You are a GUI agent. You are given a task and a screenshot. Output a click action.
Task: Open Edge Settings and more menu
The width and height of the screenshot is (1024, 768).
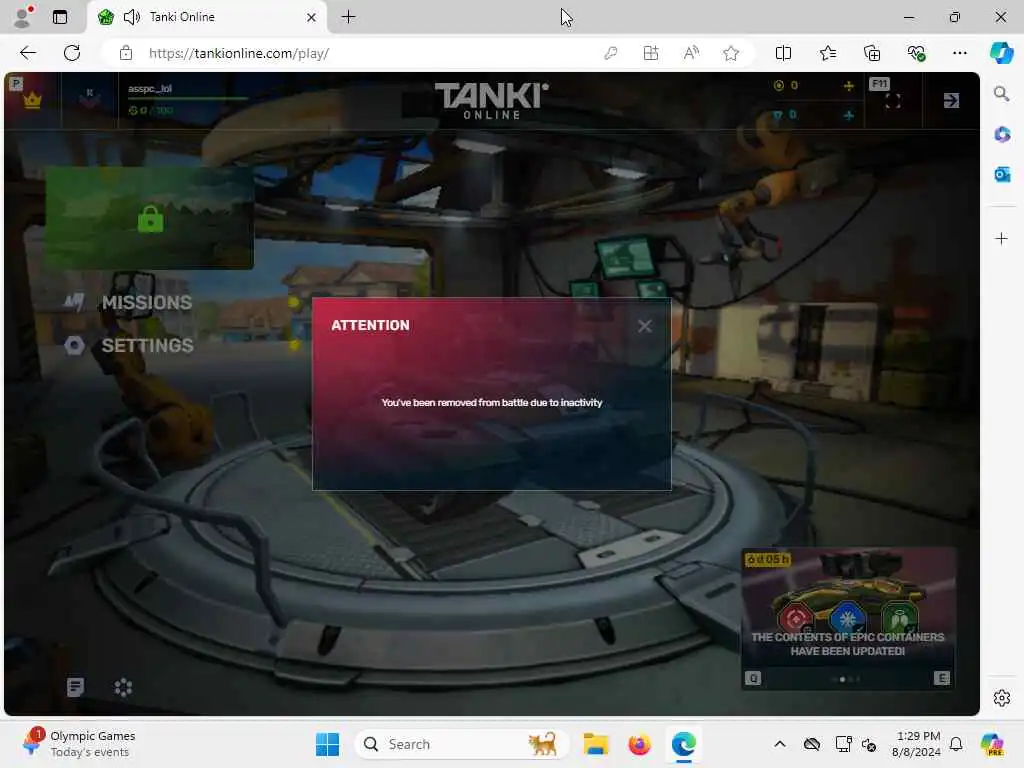click(x=959, y=53)
